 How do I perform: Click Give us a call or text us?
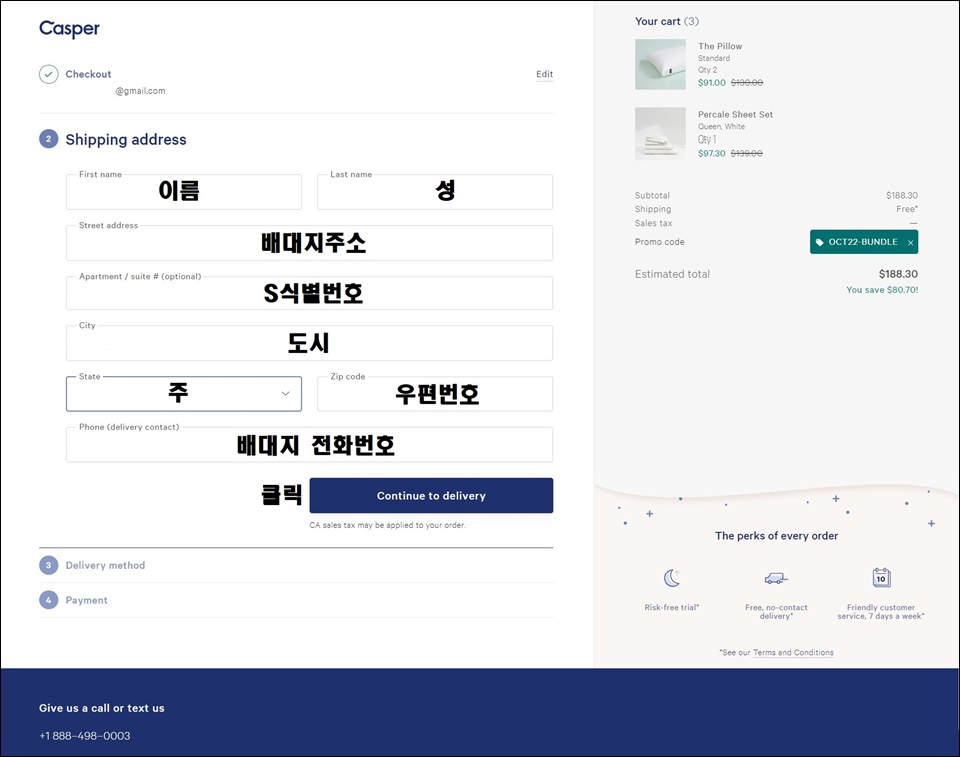coord(102,708)
